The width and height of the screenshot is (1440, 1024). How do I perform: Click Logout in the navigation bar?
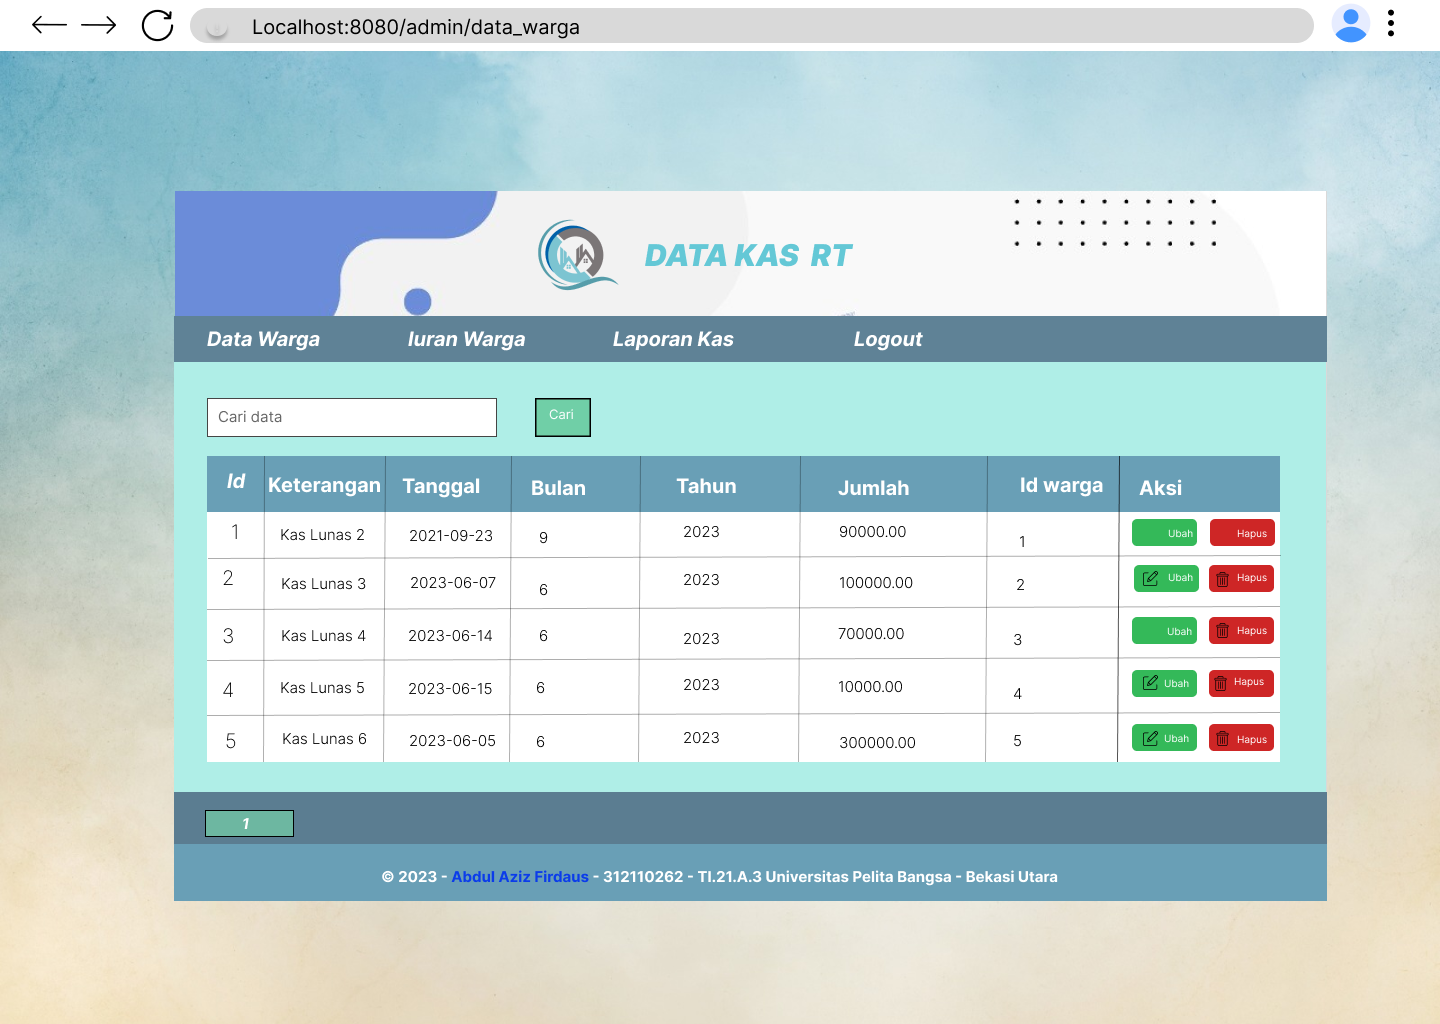tap(888, 339)
